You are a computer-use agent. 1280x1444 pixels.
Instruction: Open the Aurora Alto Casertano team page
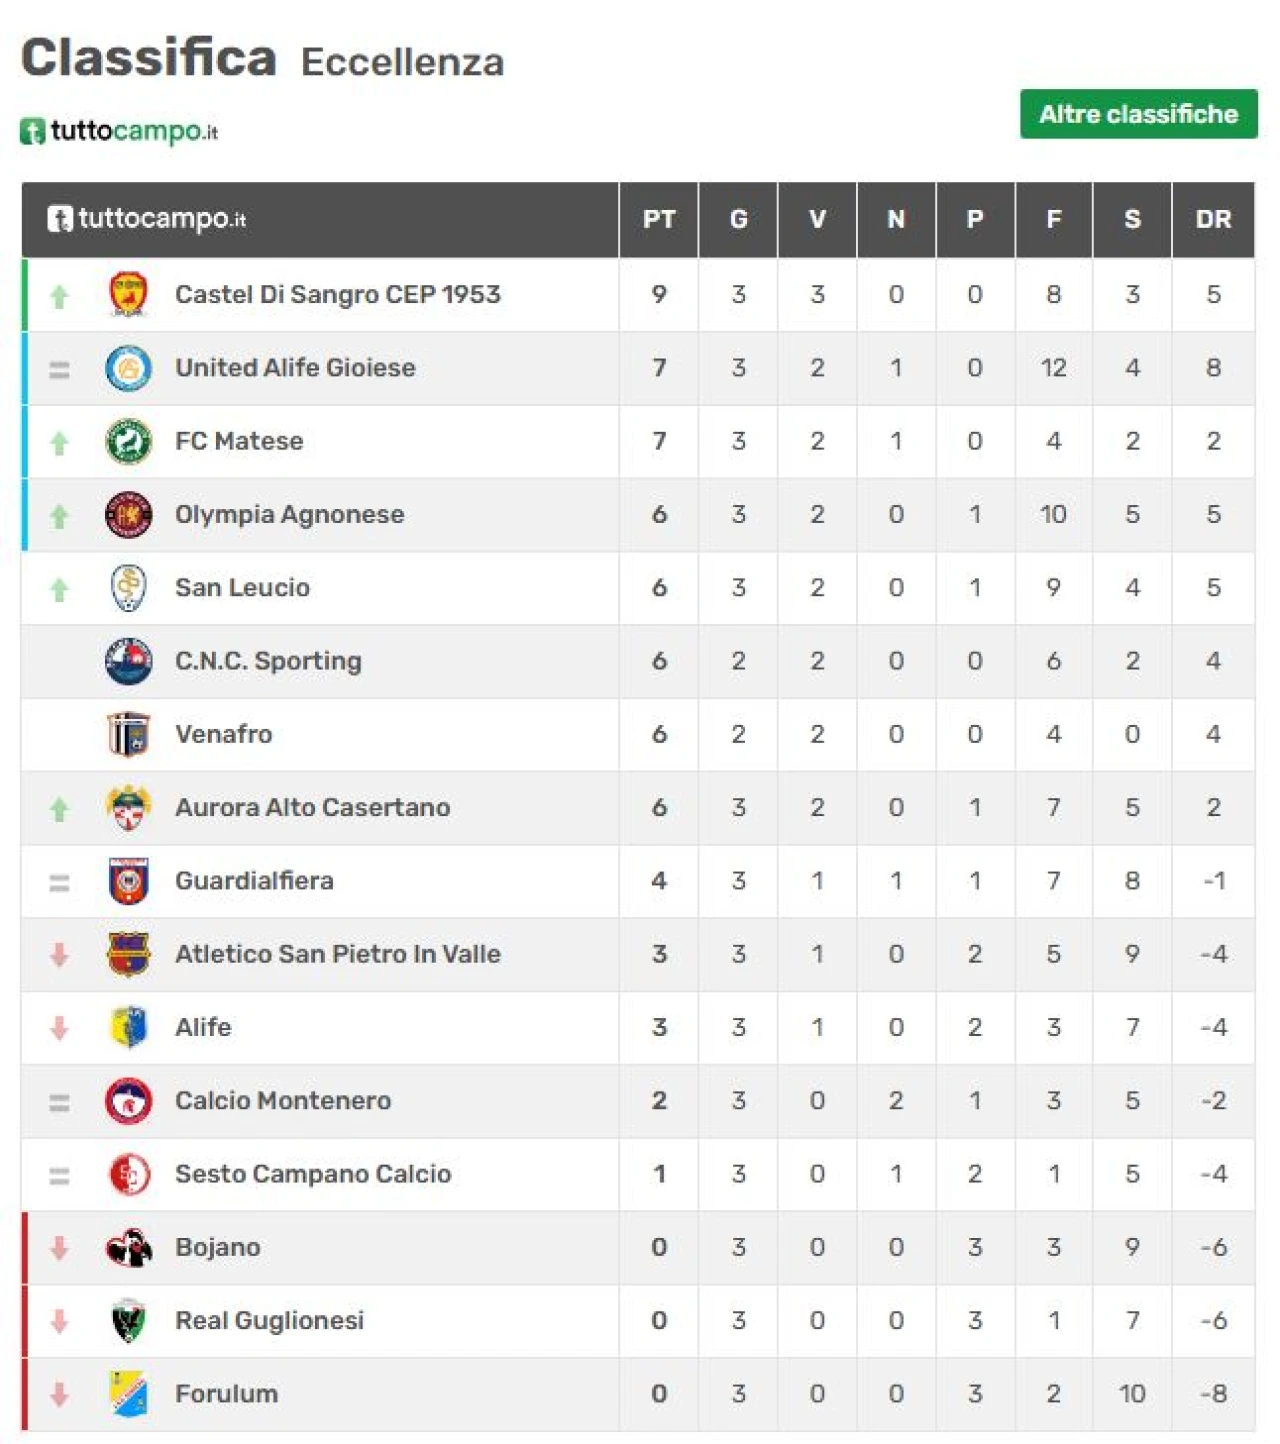coord(312,807)
